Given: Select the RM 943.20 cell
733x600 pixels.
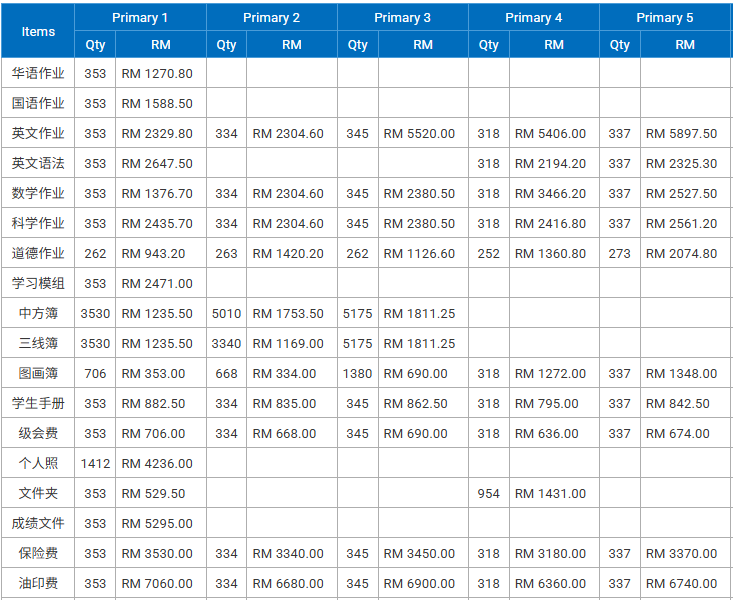Looking at the screenshot, I should tap(161, 253).
